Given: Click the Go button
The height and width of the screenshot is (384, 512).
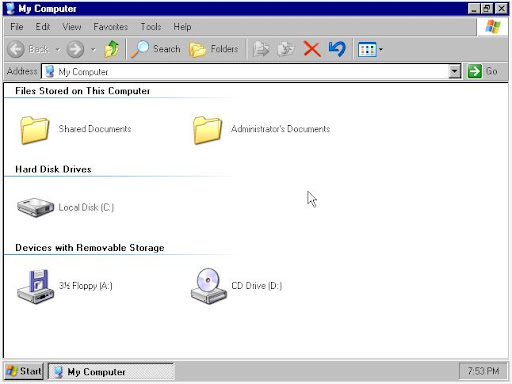Looking at the screenshot, I should point(483,71).
